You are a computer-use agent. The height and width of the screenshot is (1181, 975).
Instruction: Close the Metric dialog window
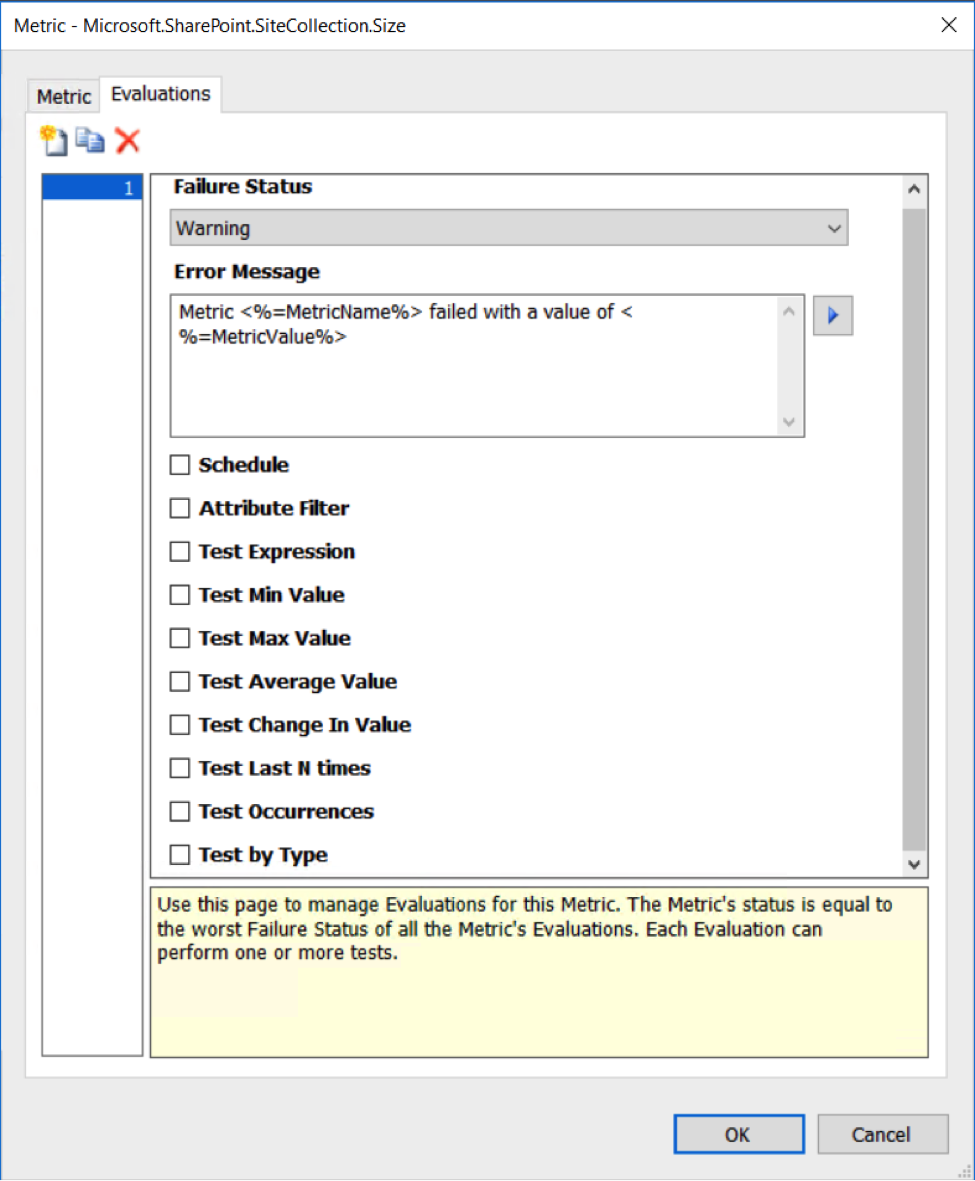tap(949, 25)
